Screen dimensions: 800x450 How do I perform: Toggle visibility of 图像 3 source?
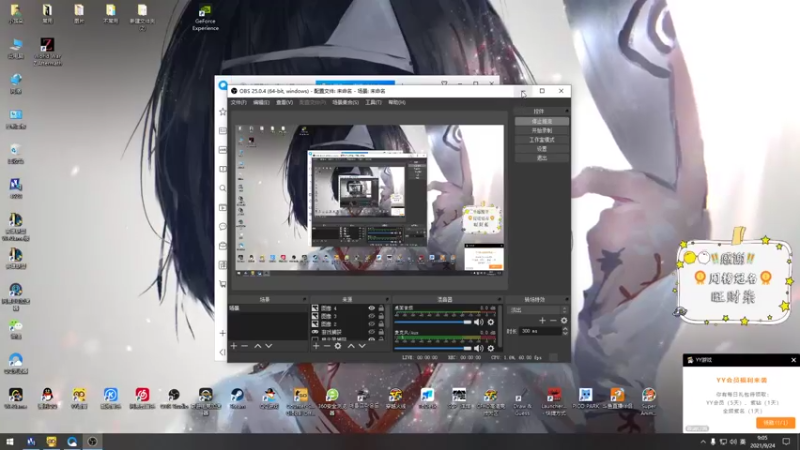tap(371, 316)
